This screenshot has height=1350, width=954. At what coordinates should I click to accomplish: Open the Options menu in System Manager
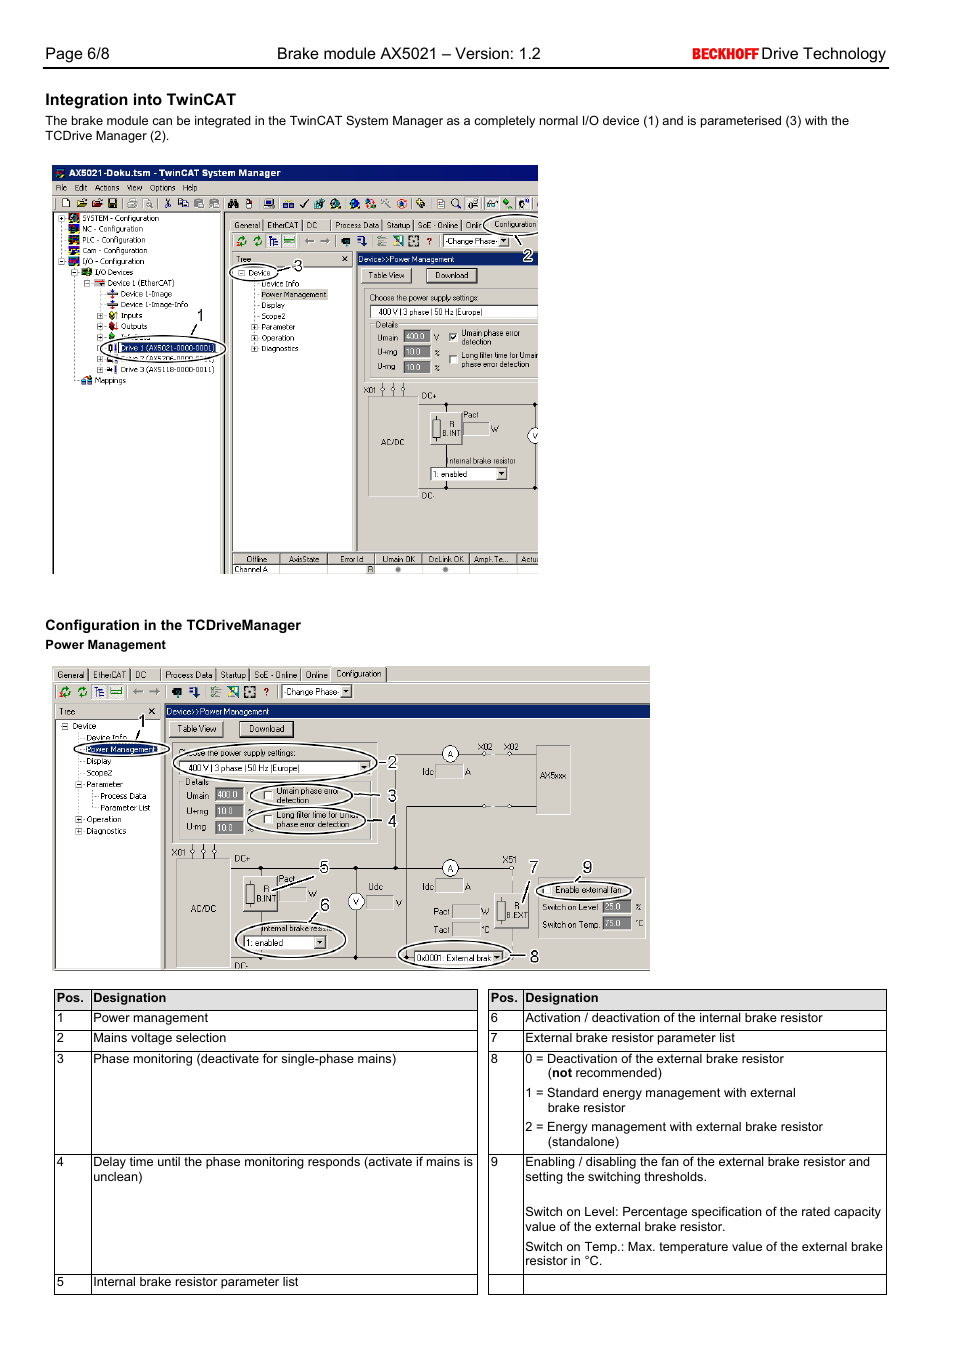pyautogui.click(x=162, y=188)
